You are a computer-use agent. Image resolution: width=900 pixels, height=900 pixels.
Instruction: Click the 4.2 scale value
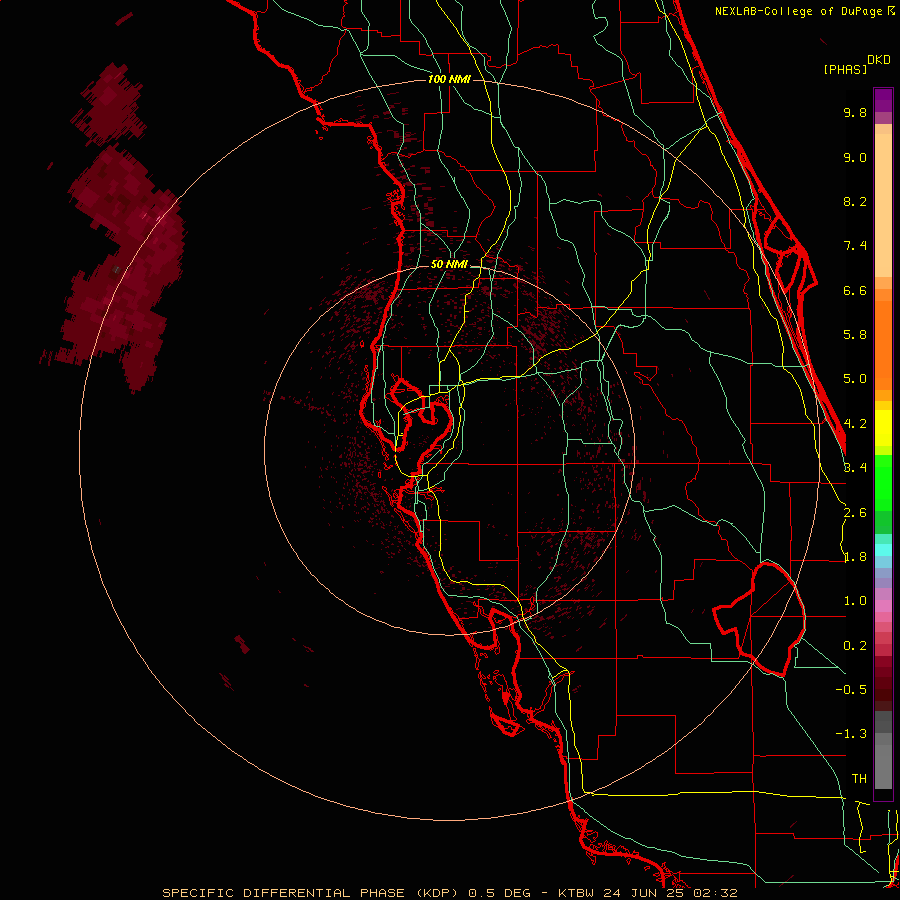pos(855,424)
